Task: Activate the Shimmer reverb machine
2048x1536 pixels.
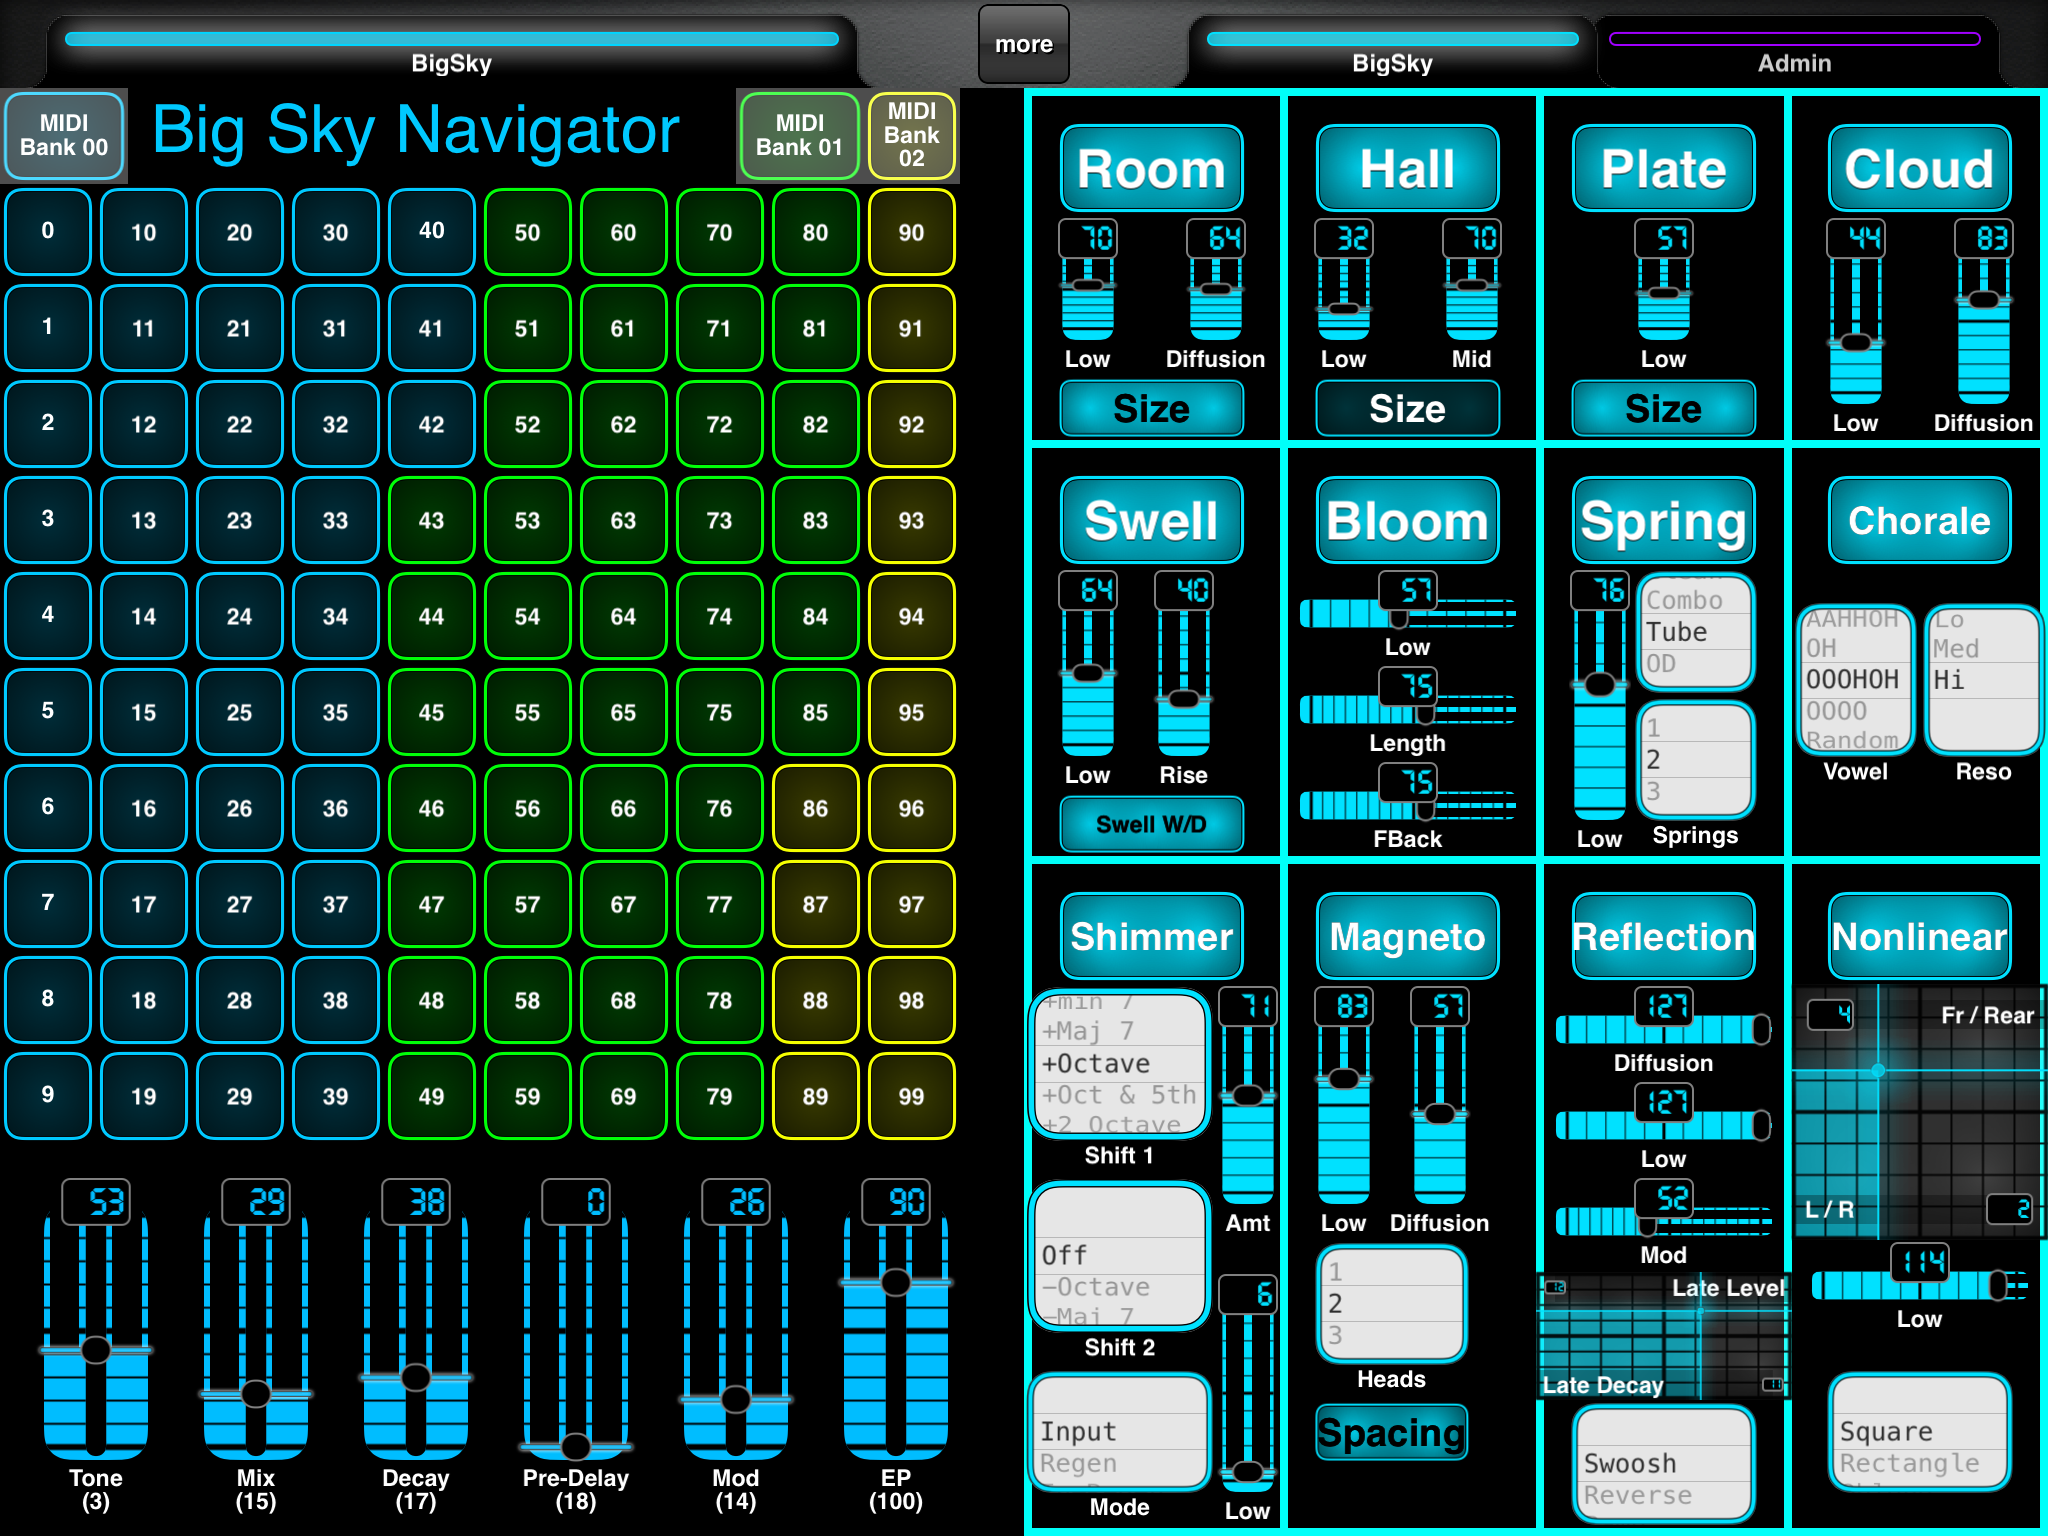Action: pos(1151,936)
